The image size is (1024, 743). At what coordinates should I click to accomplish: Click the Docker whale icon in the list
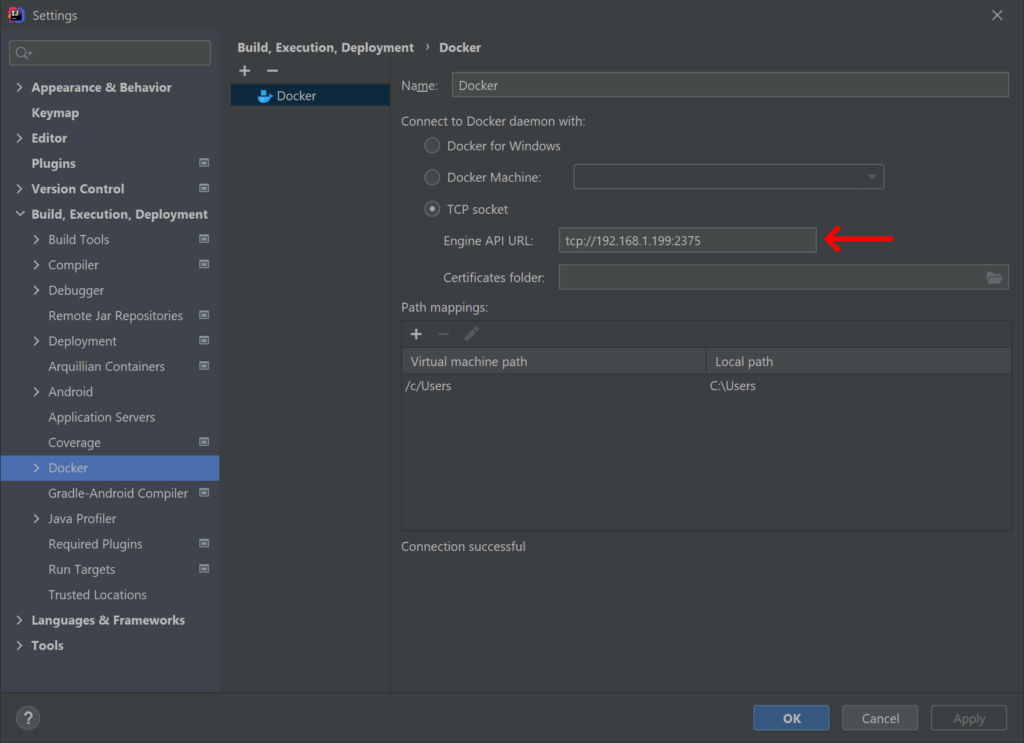point(264,96)
